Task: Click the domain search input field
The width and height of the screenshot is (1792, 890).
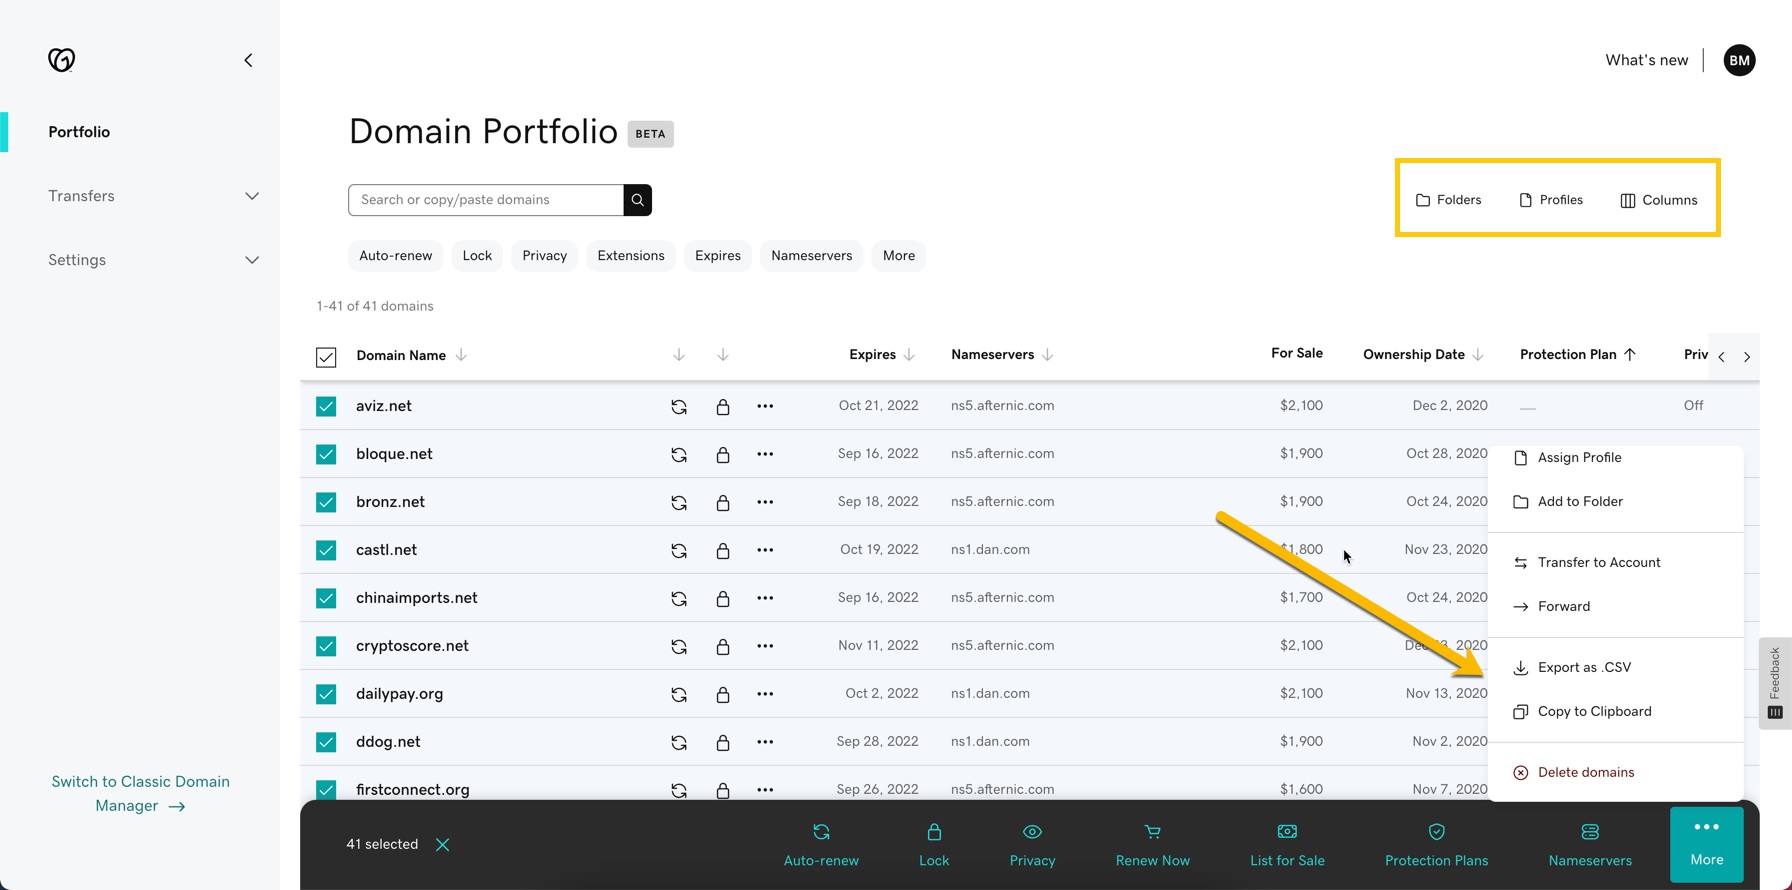Action: [x=486, y=200]
